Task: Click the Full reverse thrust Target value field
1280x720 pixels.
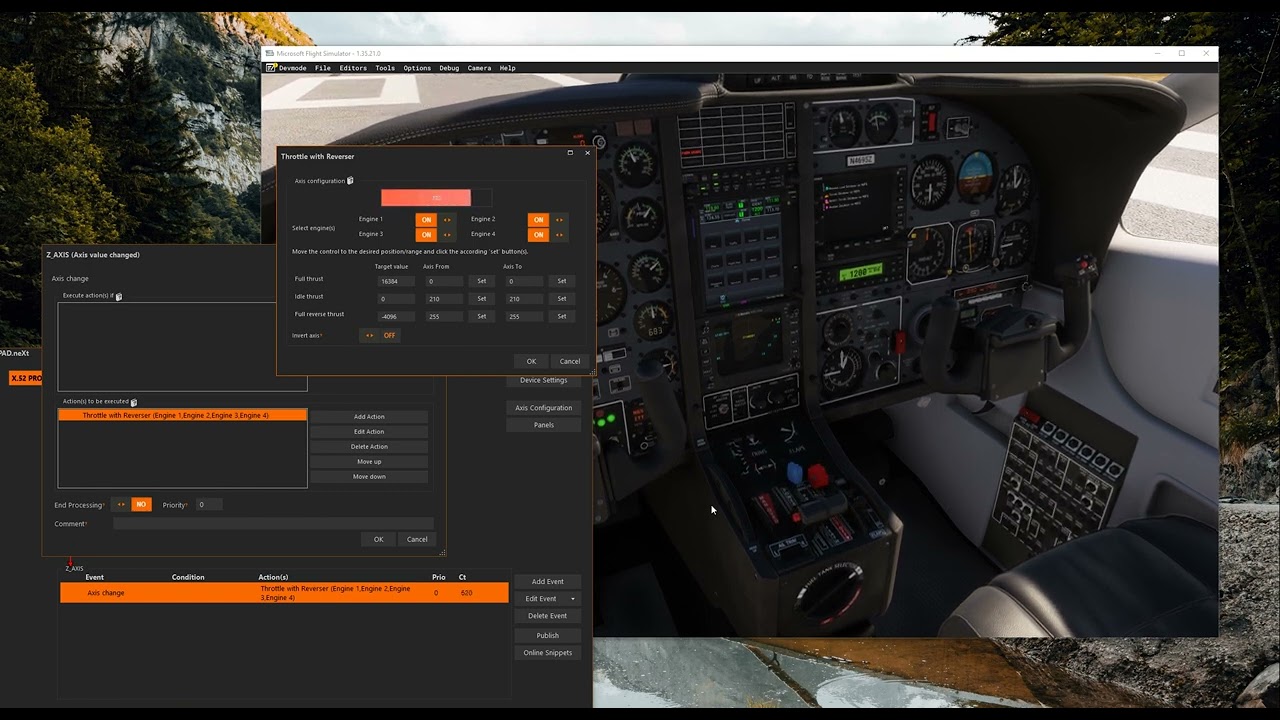Action: (396, 316)
